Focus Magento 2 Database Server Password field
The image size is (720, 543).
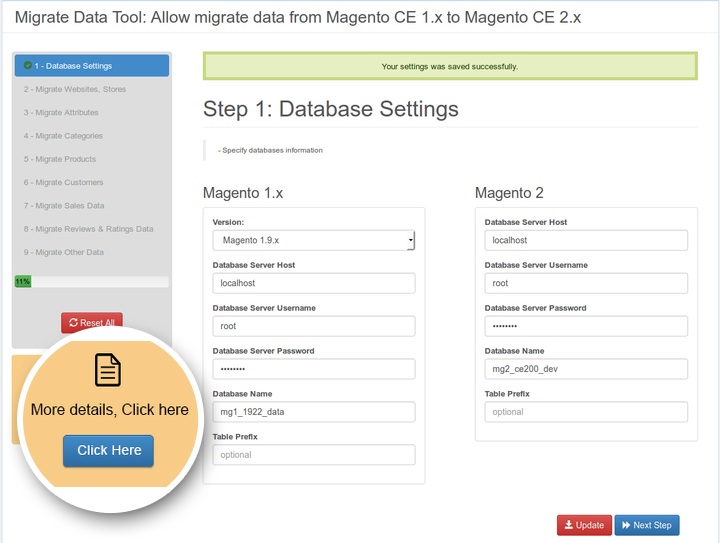click(586, 326)
